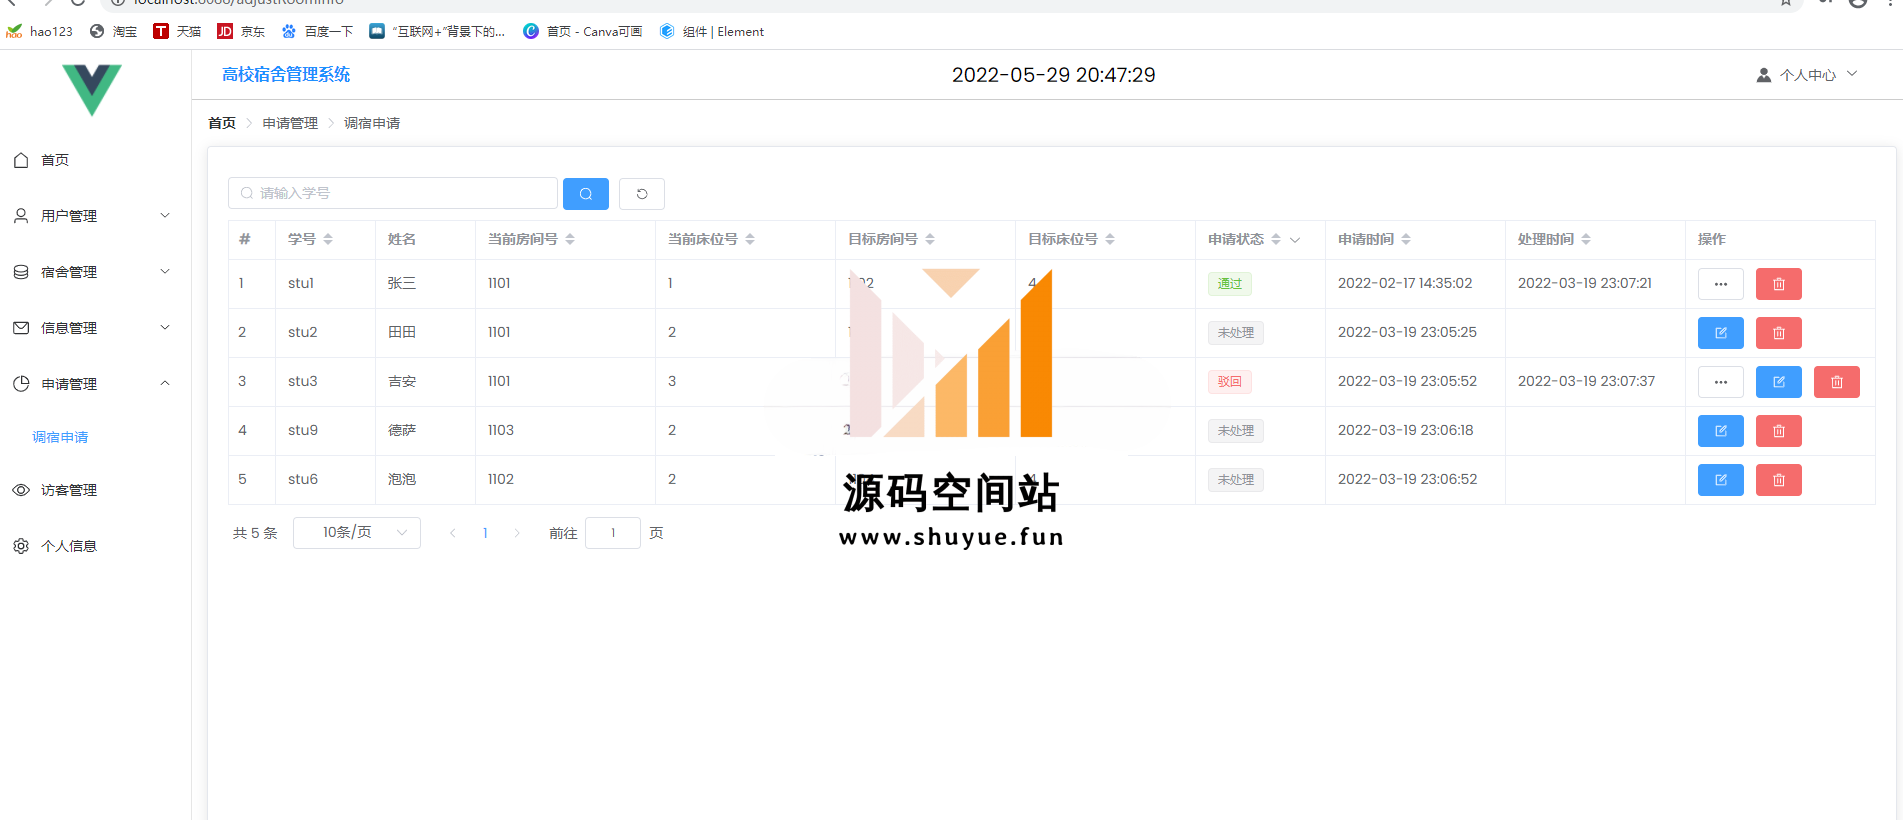Open 个人中心 dropdown menu
The image size is (1903, 820).
(x=1807, y=75)
